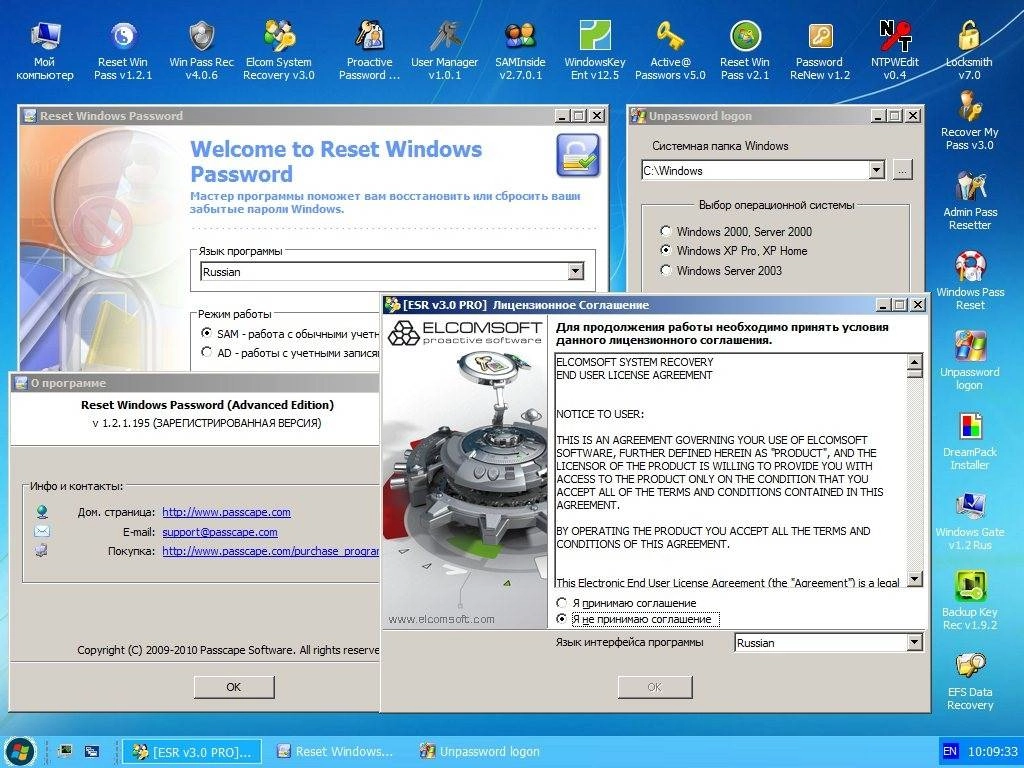This screenshot has height=768, width=1024.
Task: Click OK in the About program dialog
Action: point(234,687)
